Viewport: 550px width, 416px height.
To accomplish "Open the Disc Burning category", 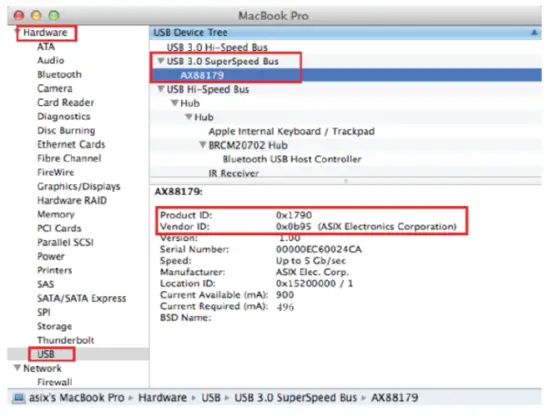I will (x=66, y=130).
